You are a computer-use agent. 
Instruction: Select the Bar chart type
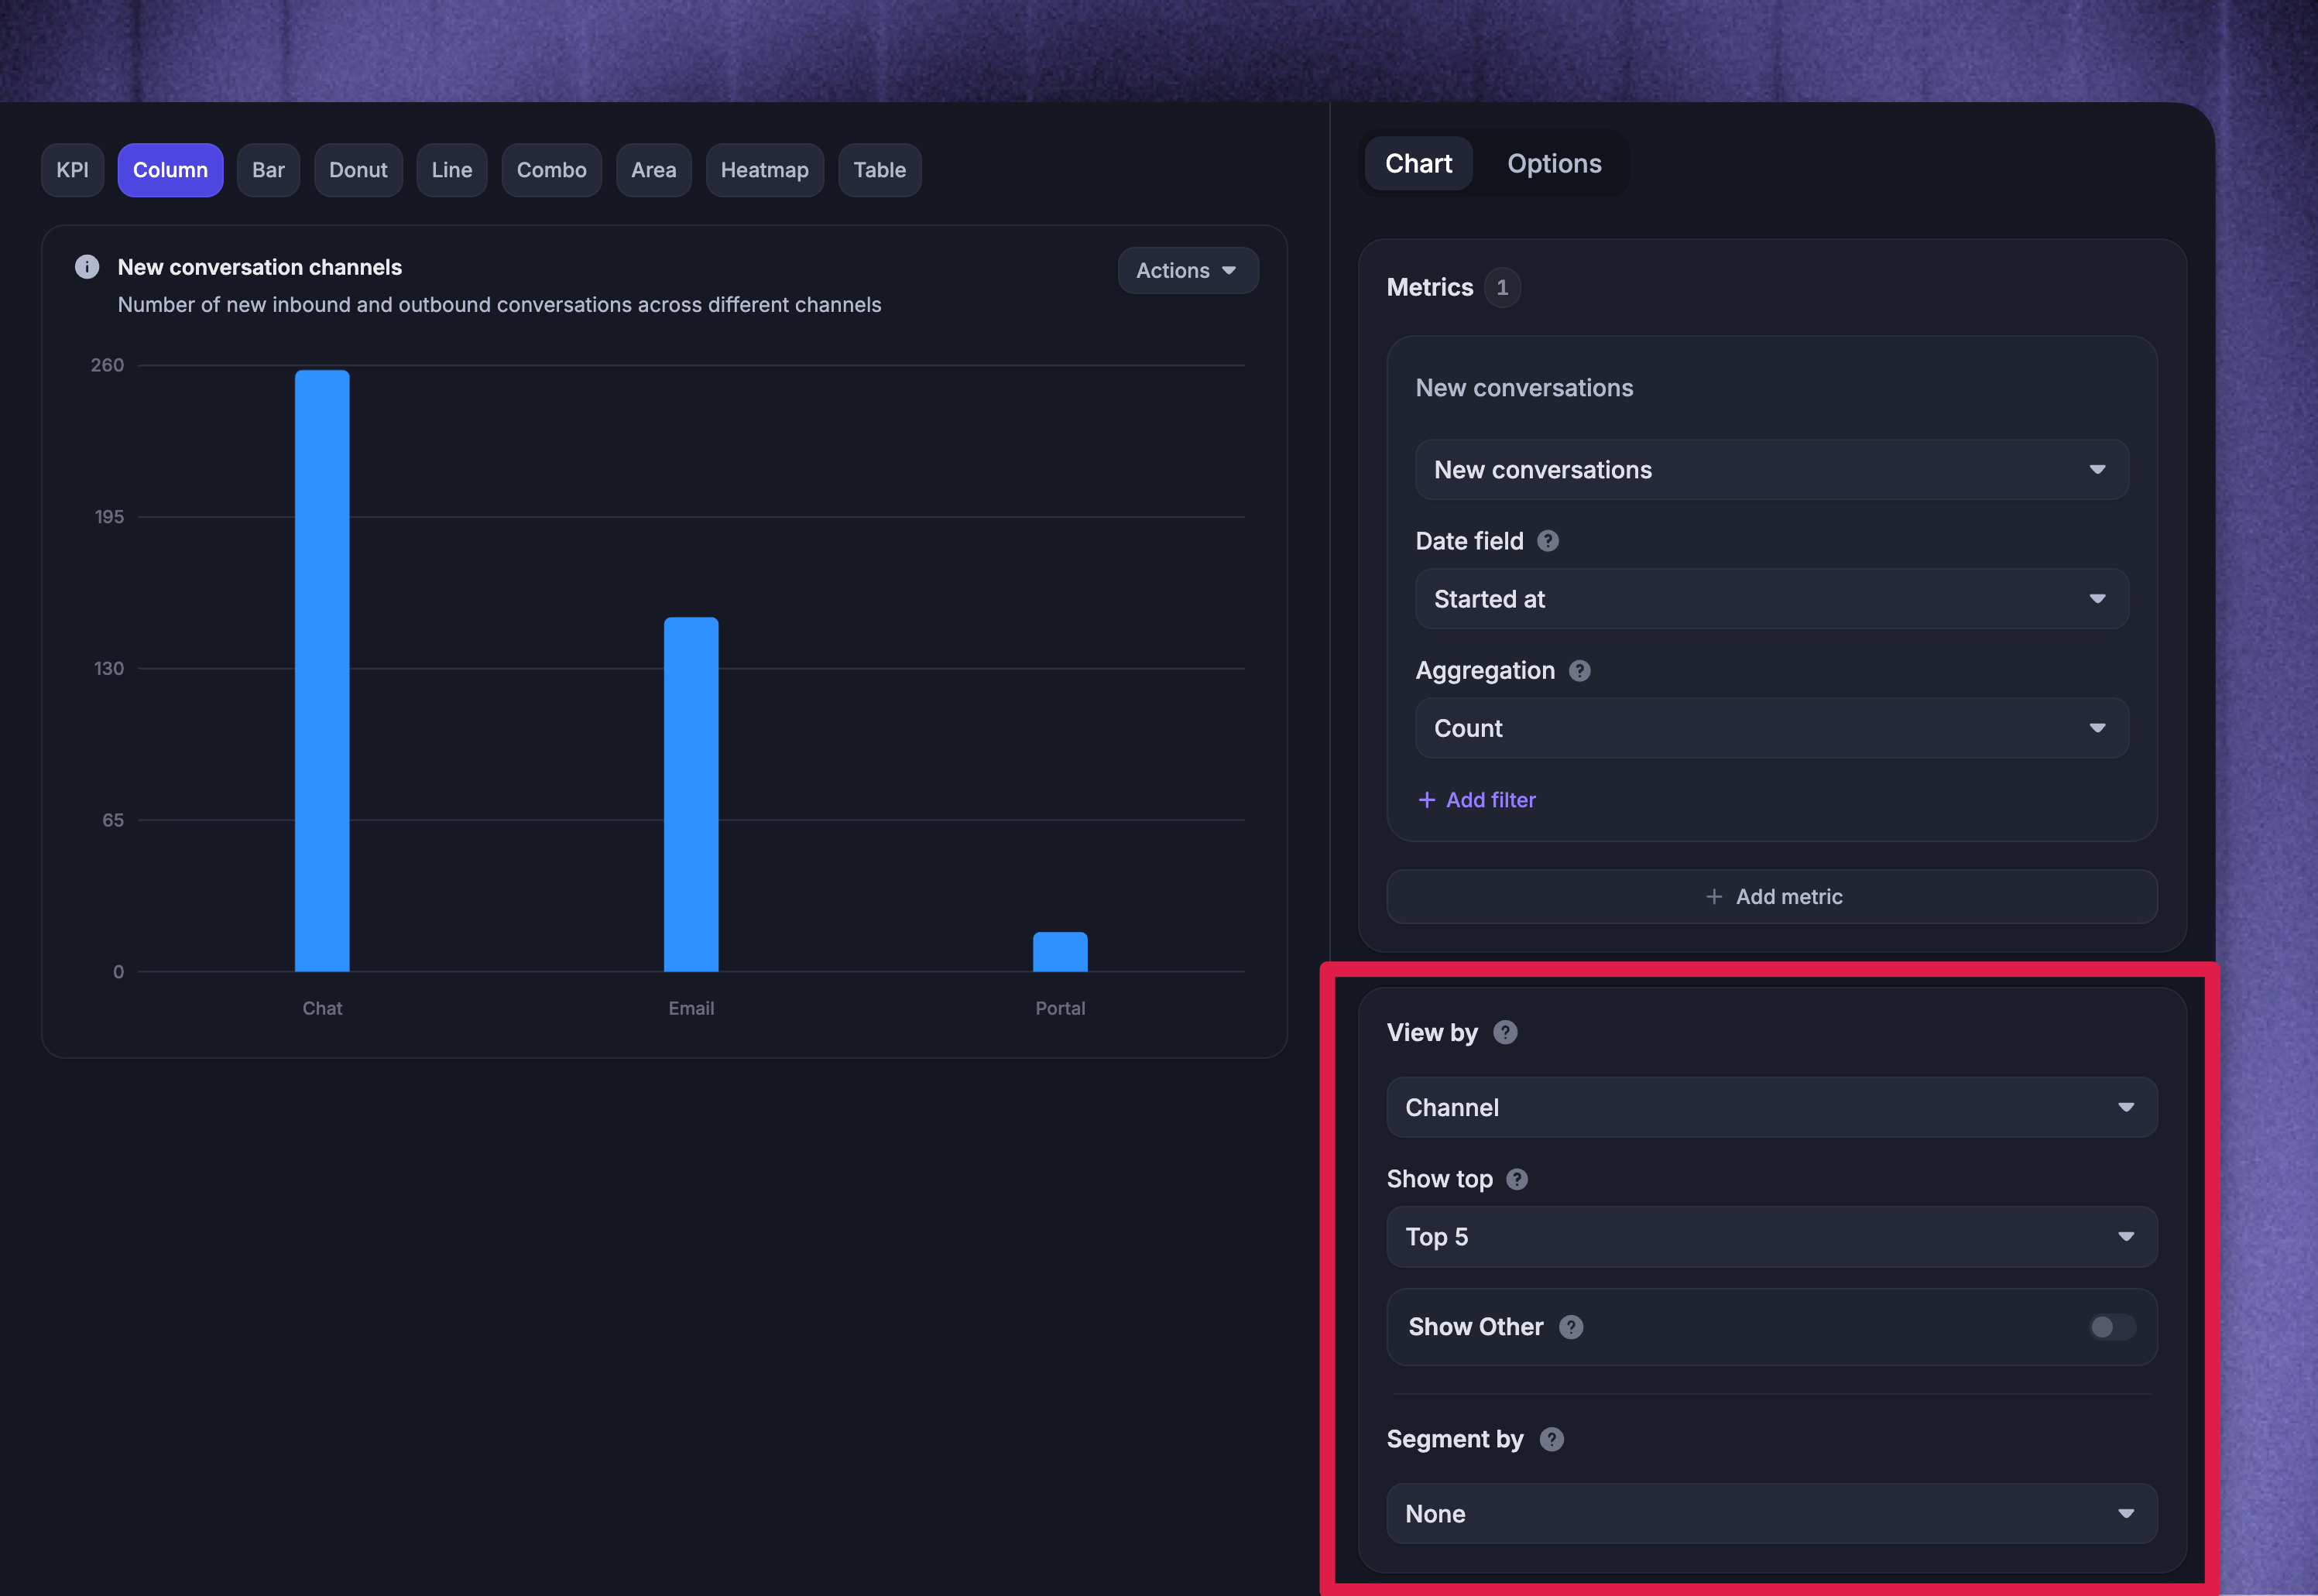click(x=268, y=170)
